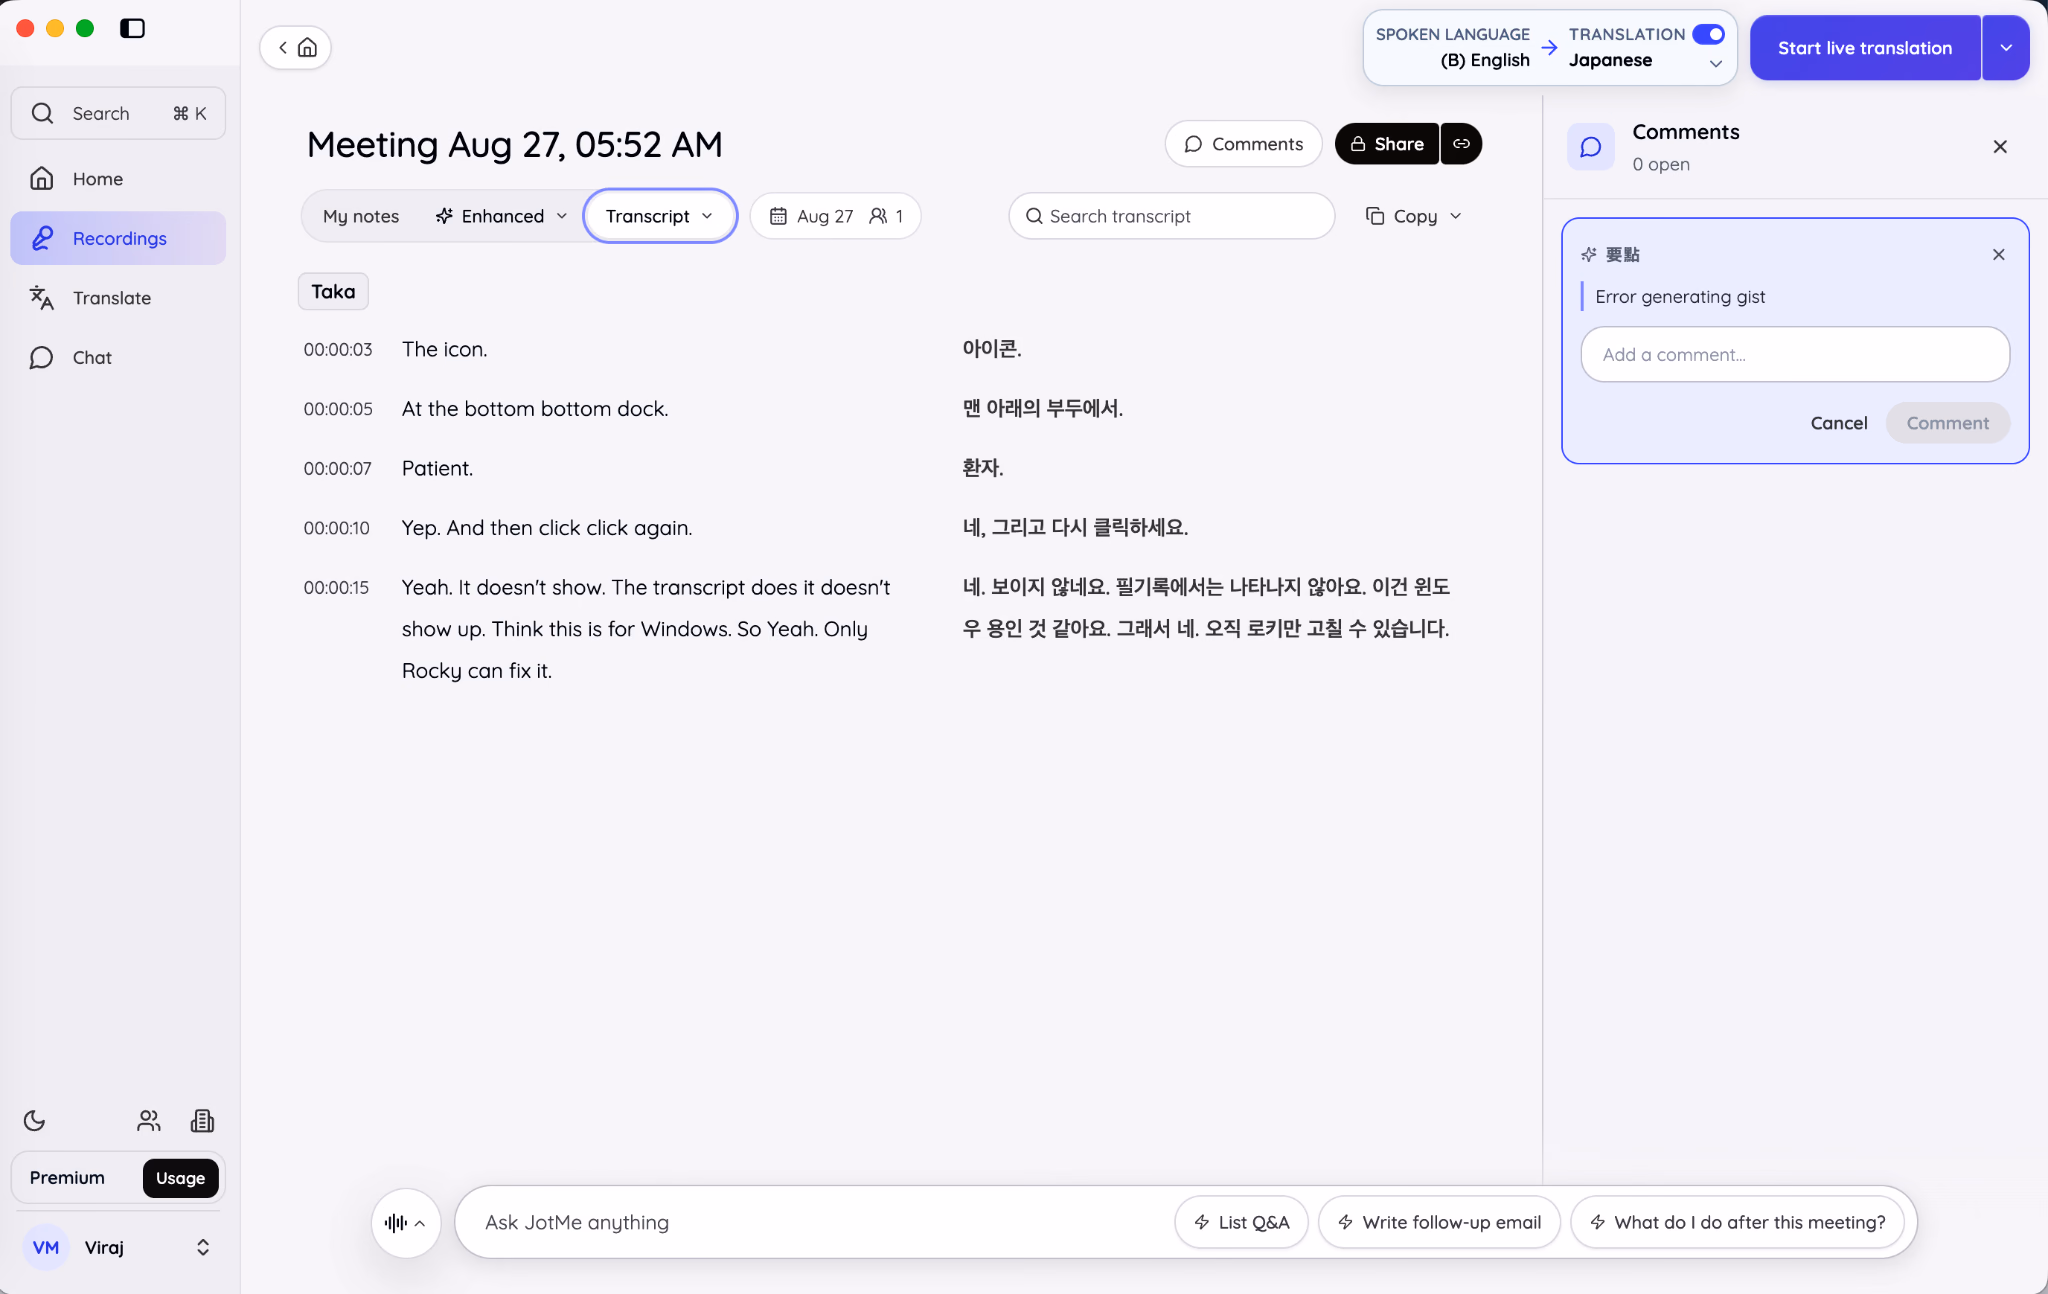Cancel the comment draft
2048x1294 pixels.
point(1838,423)
